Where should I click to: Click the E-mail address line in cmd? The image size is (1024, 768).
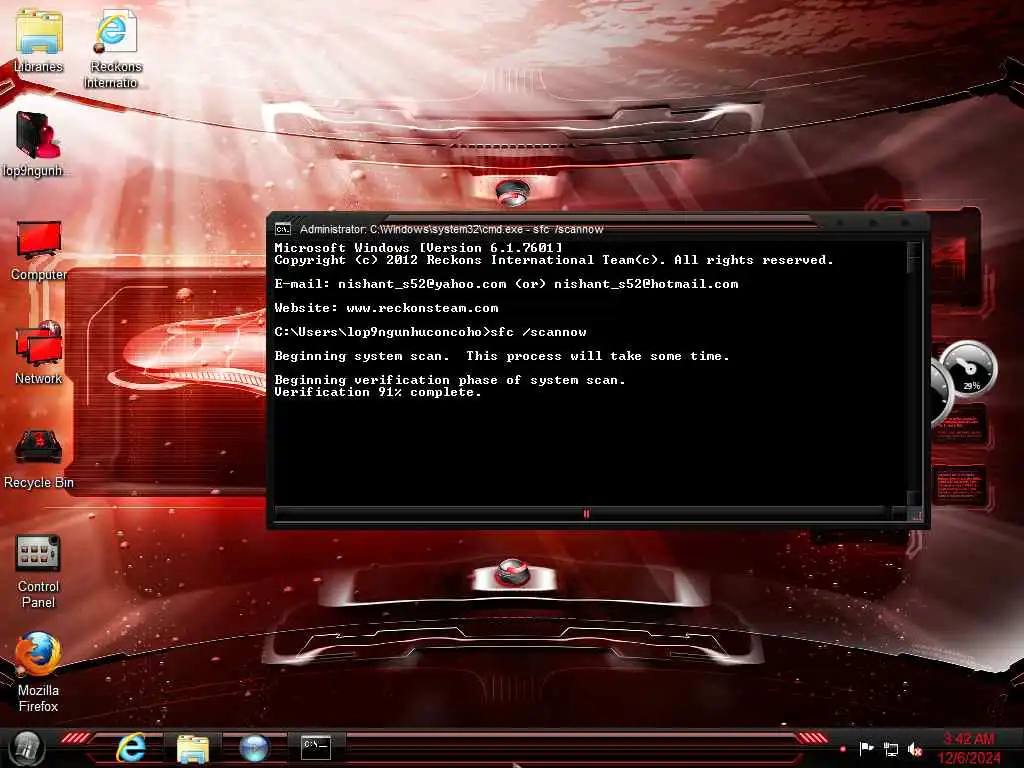pyautogui.click(x=506, y=283)
